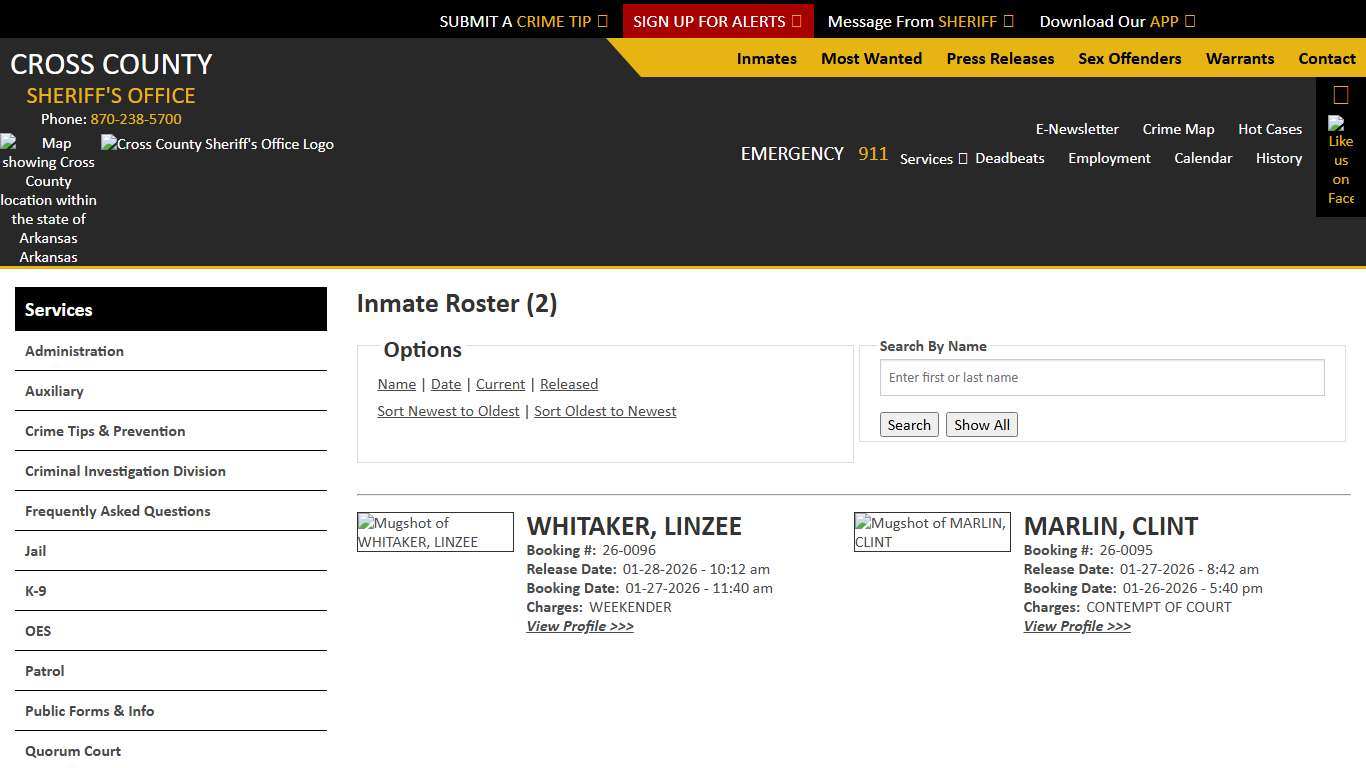Open the Most Wanted page
This screenshot has height=768, width=1366.
[871, 58]
